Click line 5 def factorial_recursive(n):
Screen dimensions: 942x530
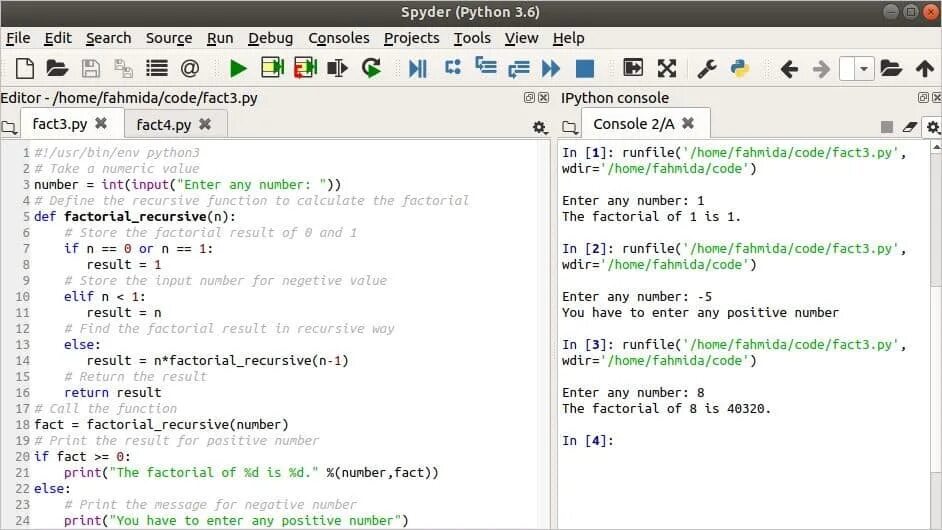135,216
